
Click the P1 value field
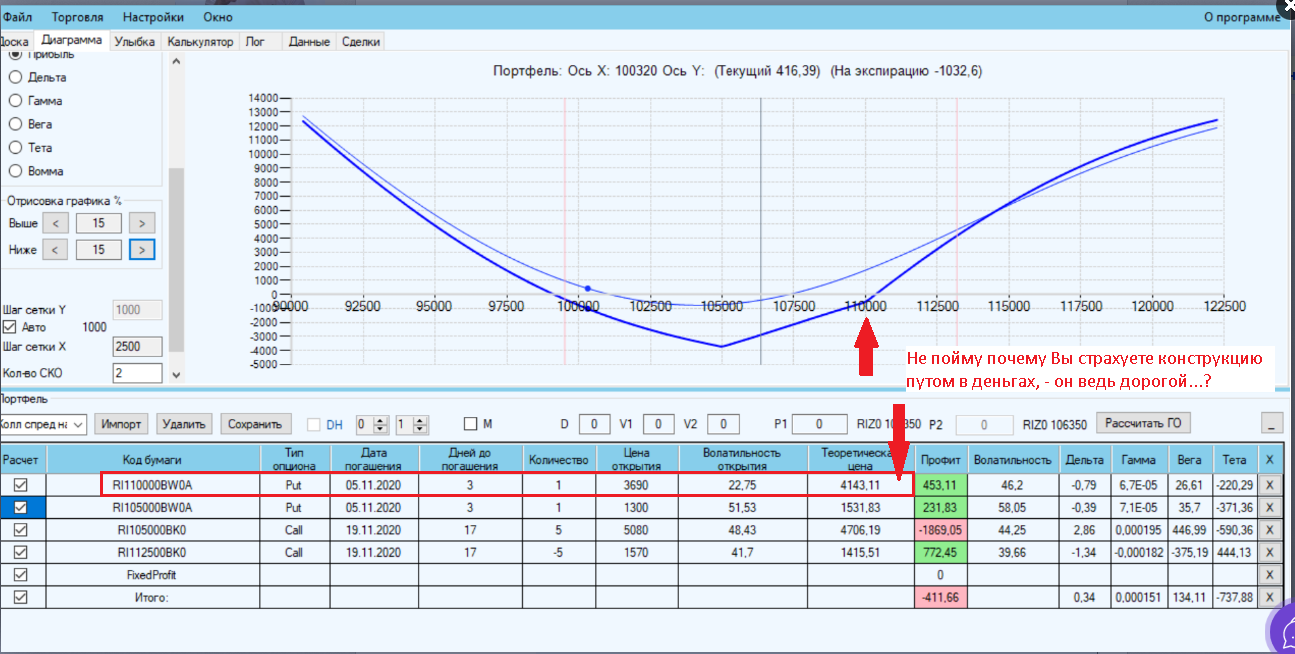[x=818, y=424]
